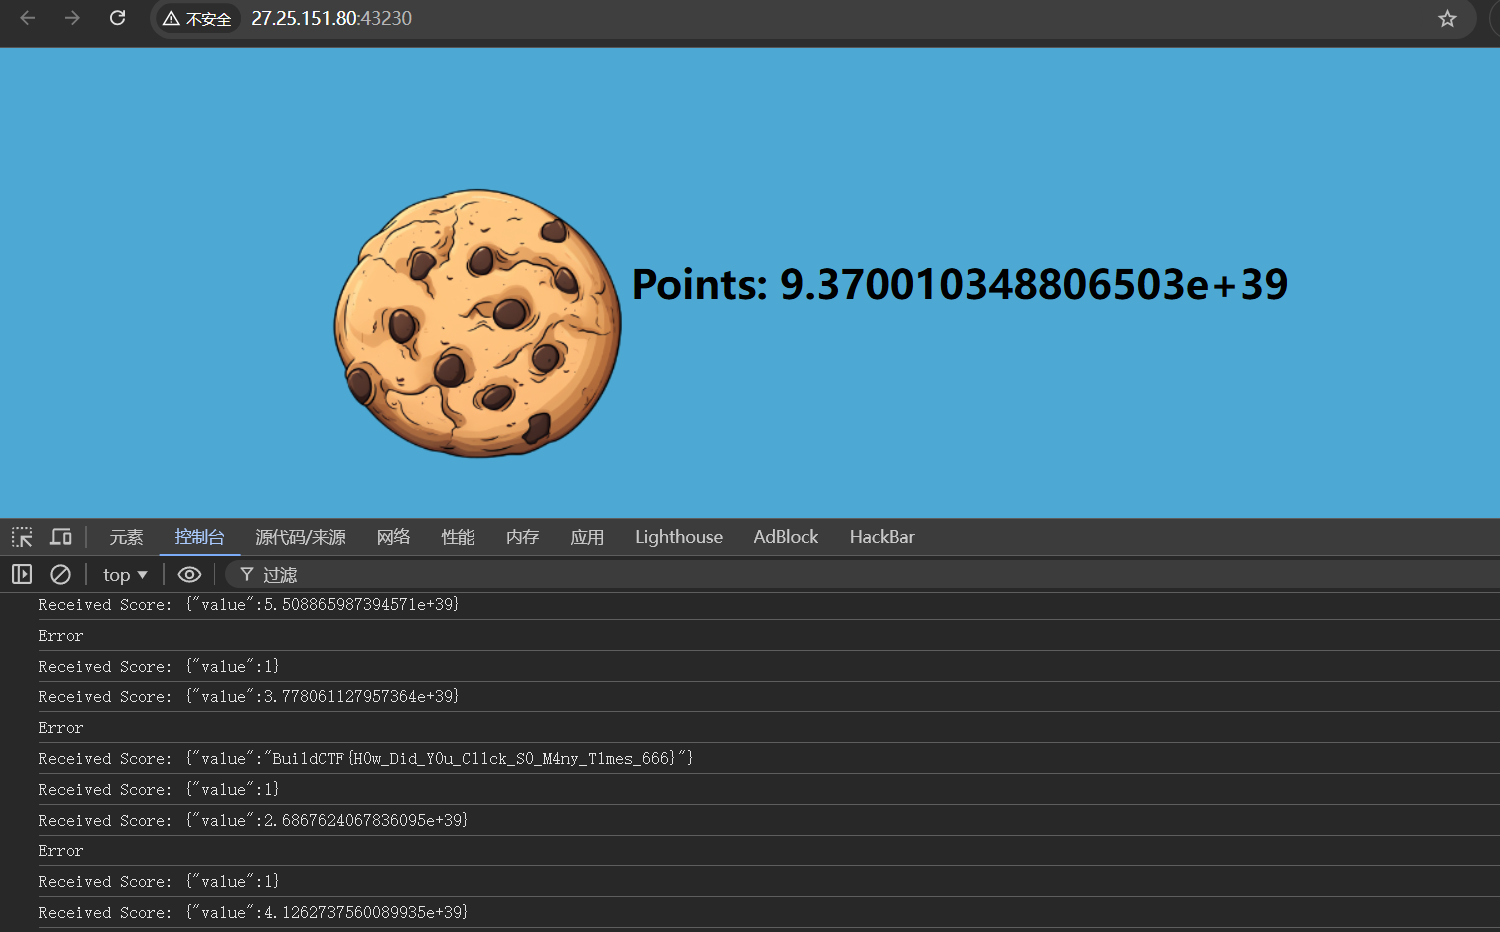Clear the console with the ban icon
The image size is (1500, 932).
click(60, 574)
